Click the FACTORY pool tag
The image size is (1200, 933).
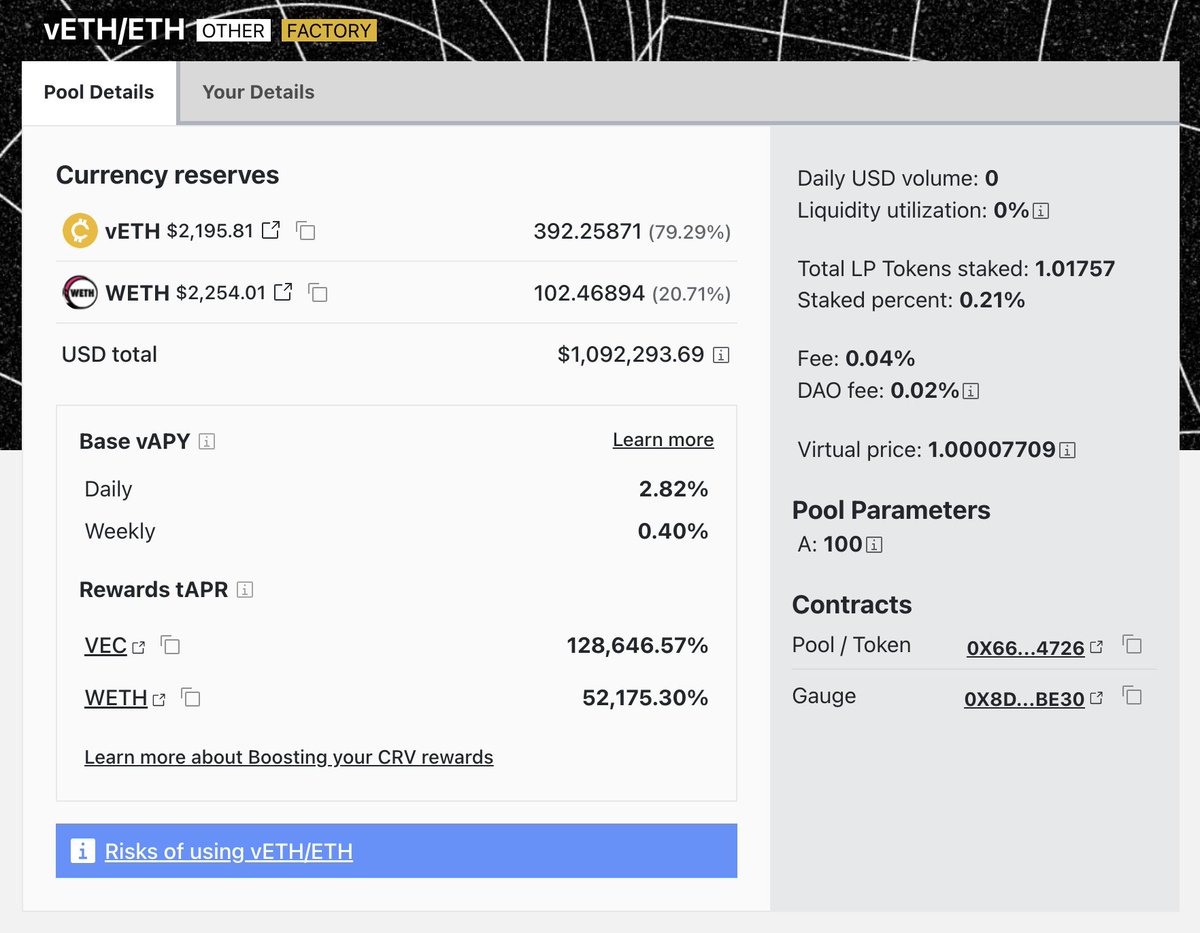[x=329, y=31]
